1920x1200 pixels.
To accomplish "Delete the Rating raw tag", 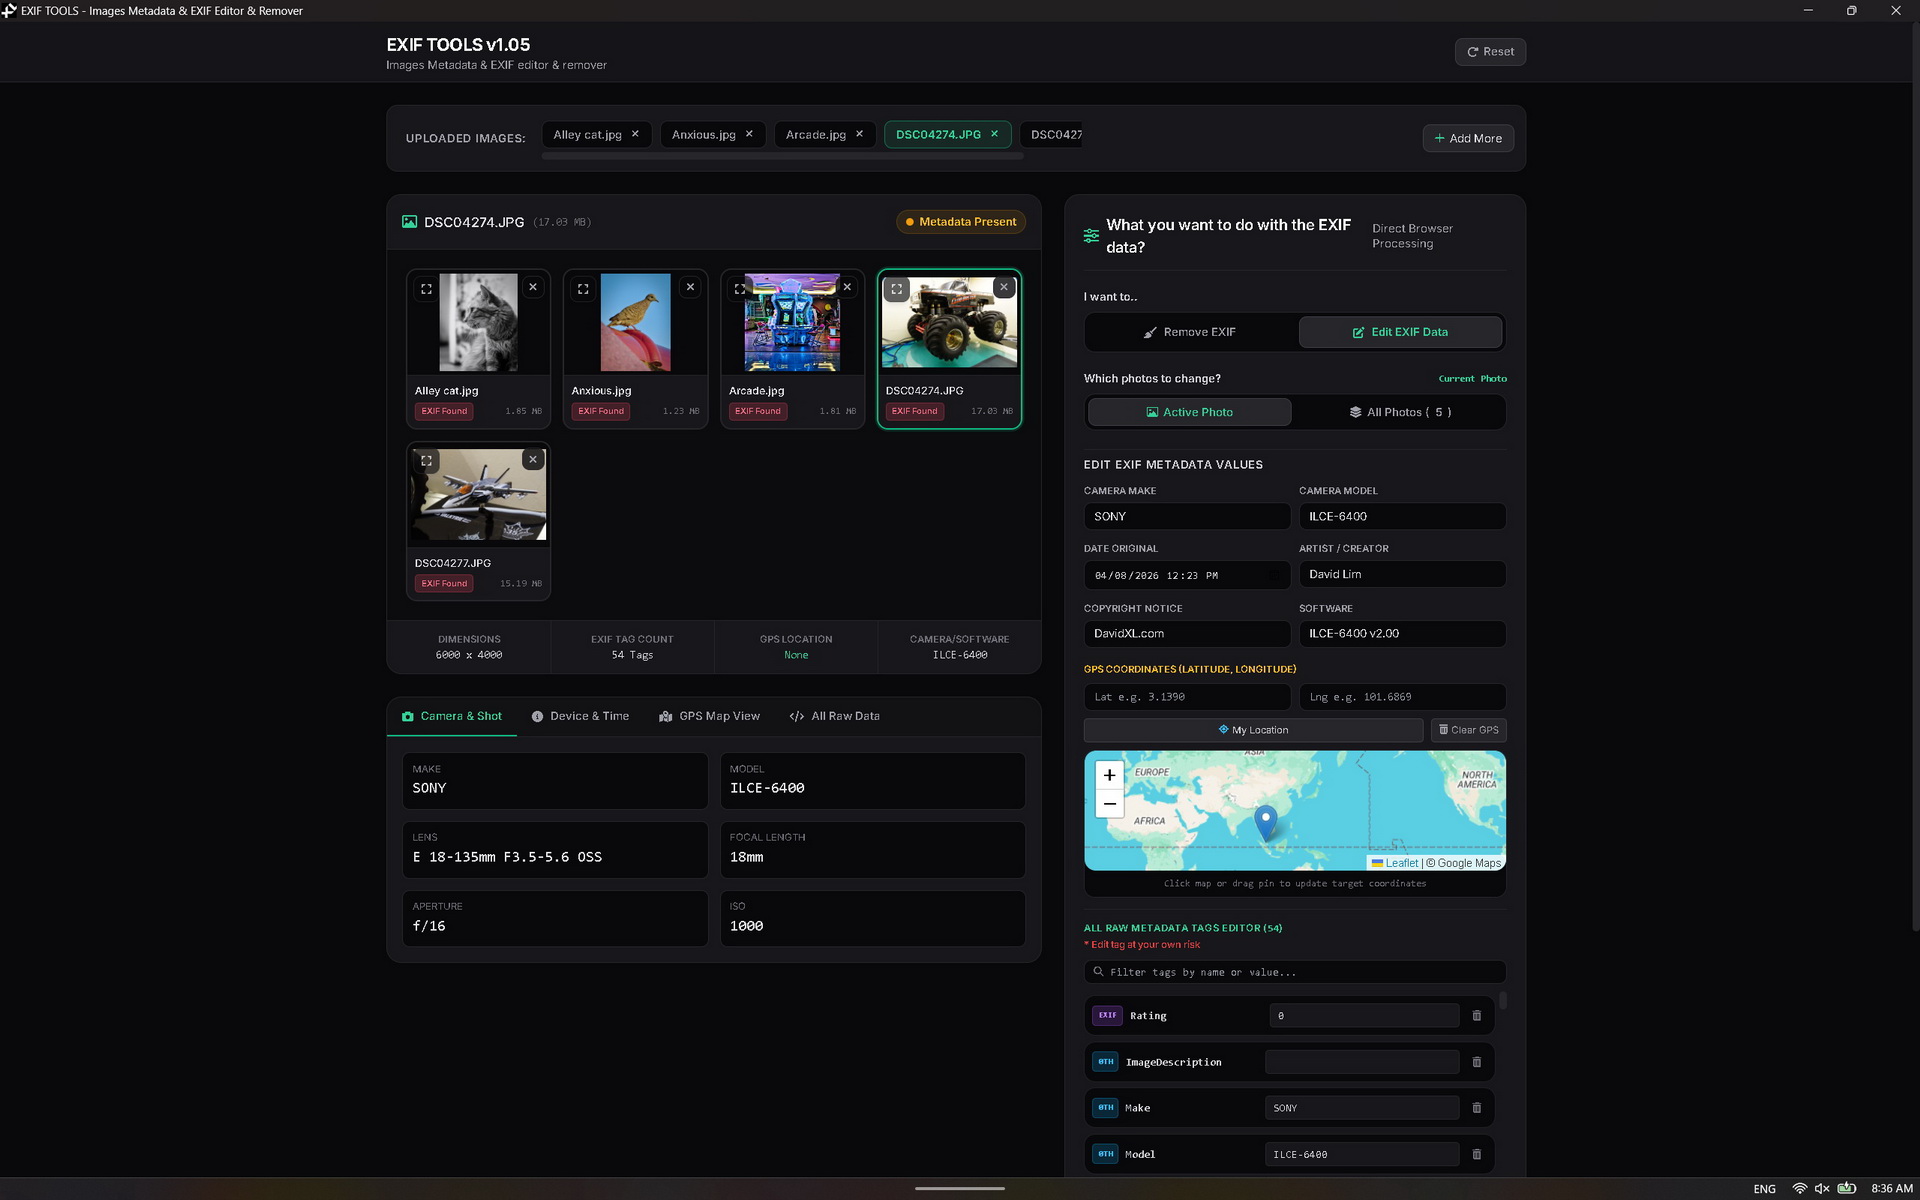I will (1477, 1016).
